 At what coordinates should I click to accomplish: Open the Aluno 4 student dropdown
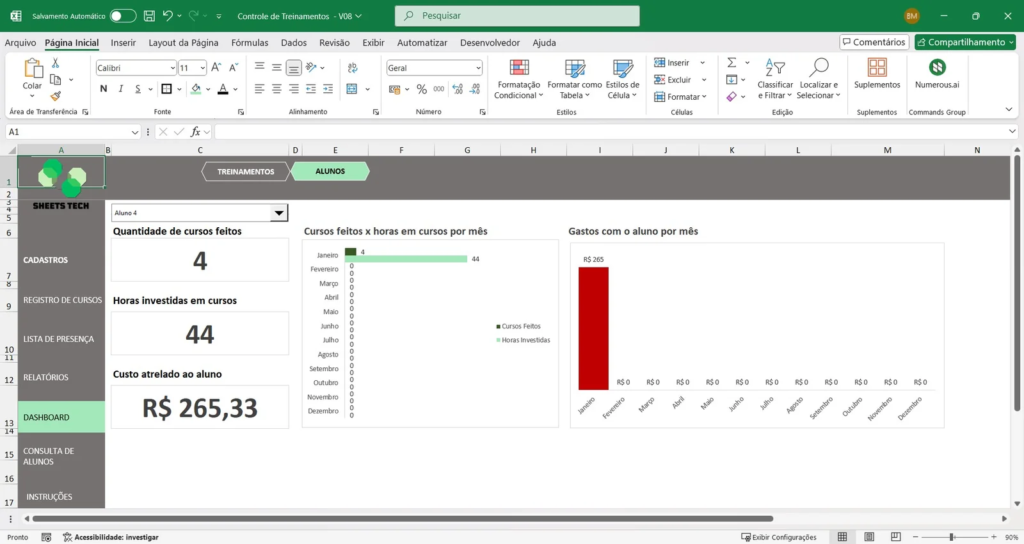[279, 213]
